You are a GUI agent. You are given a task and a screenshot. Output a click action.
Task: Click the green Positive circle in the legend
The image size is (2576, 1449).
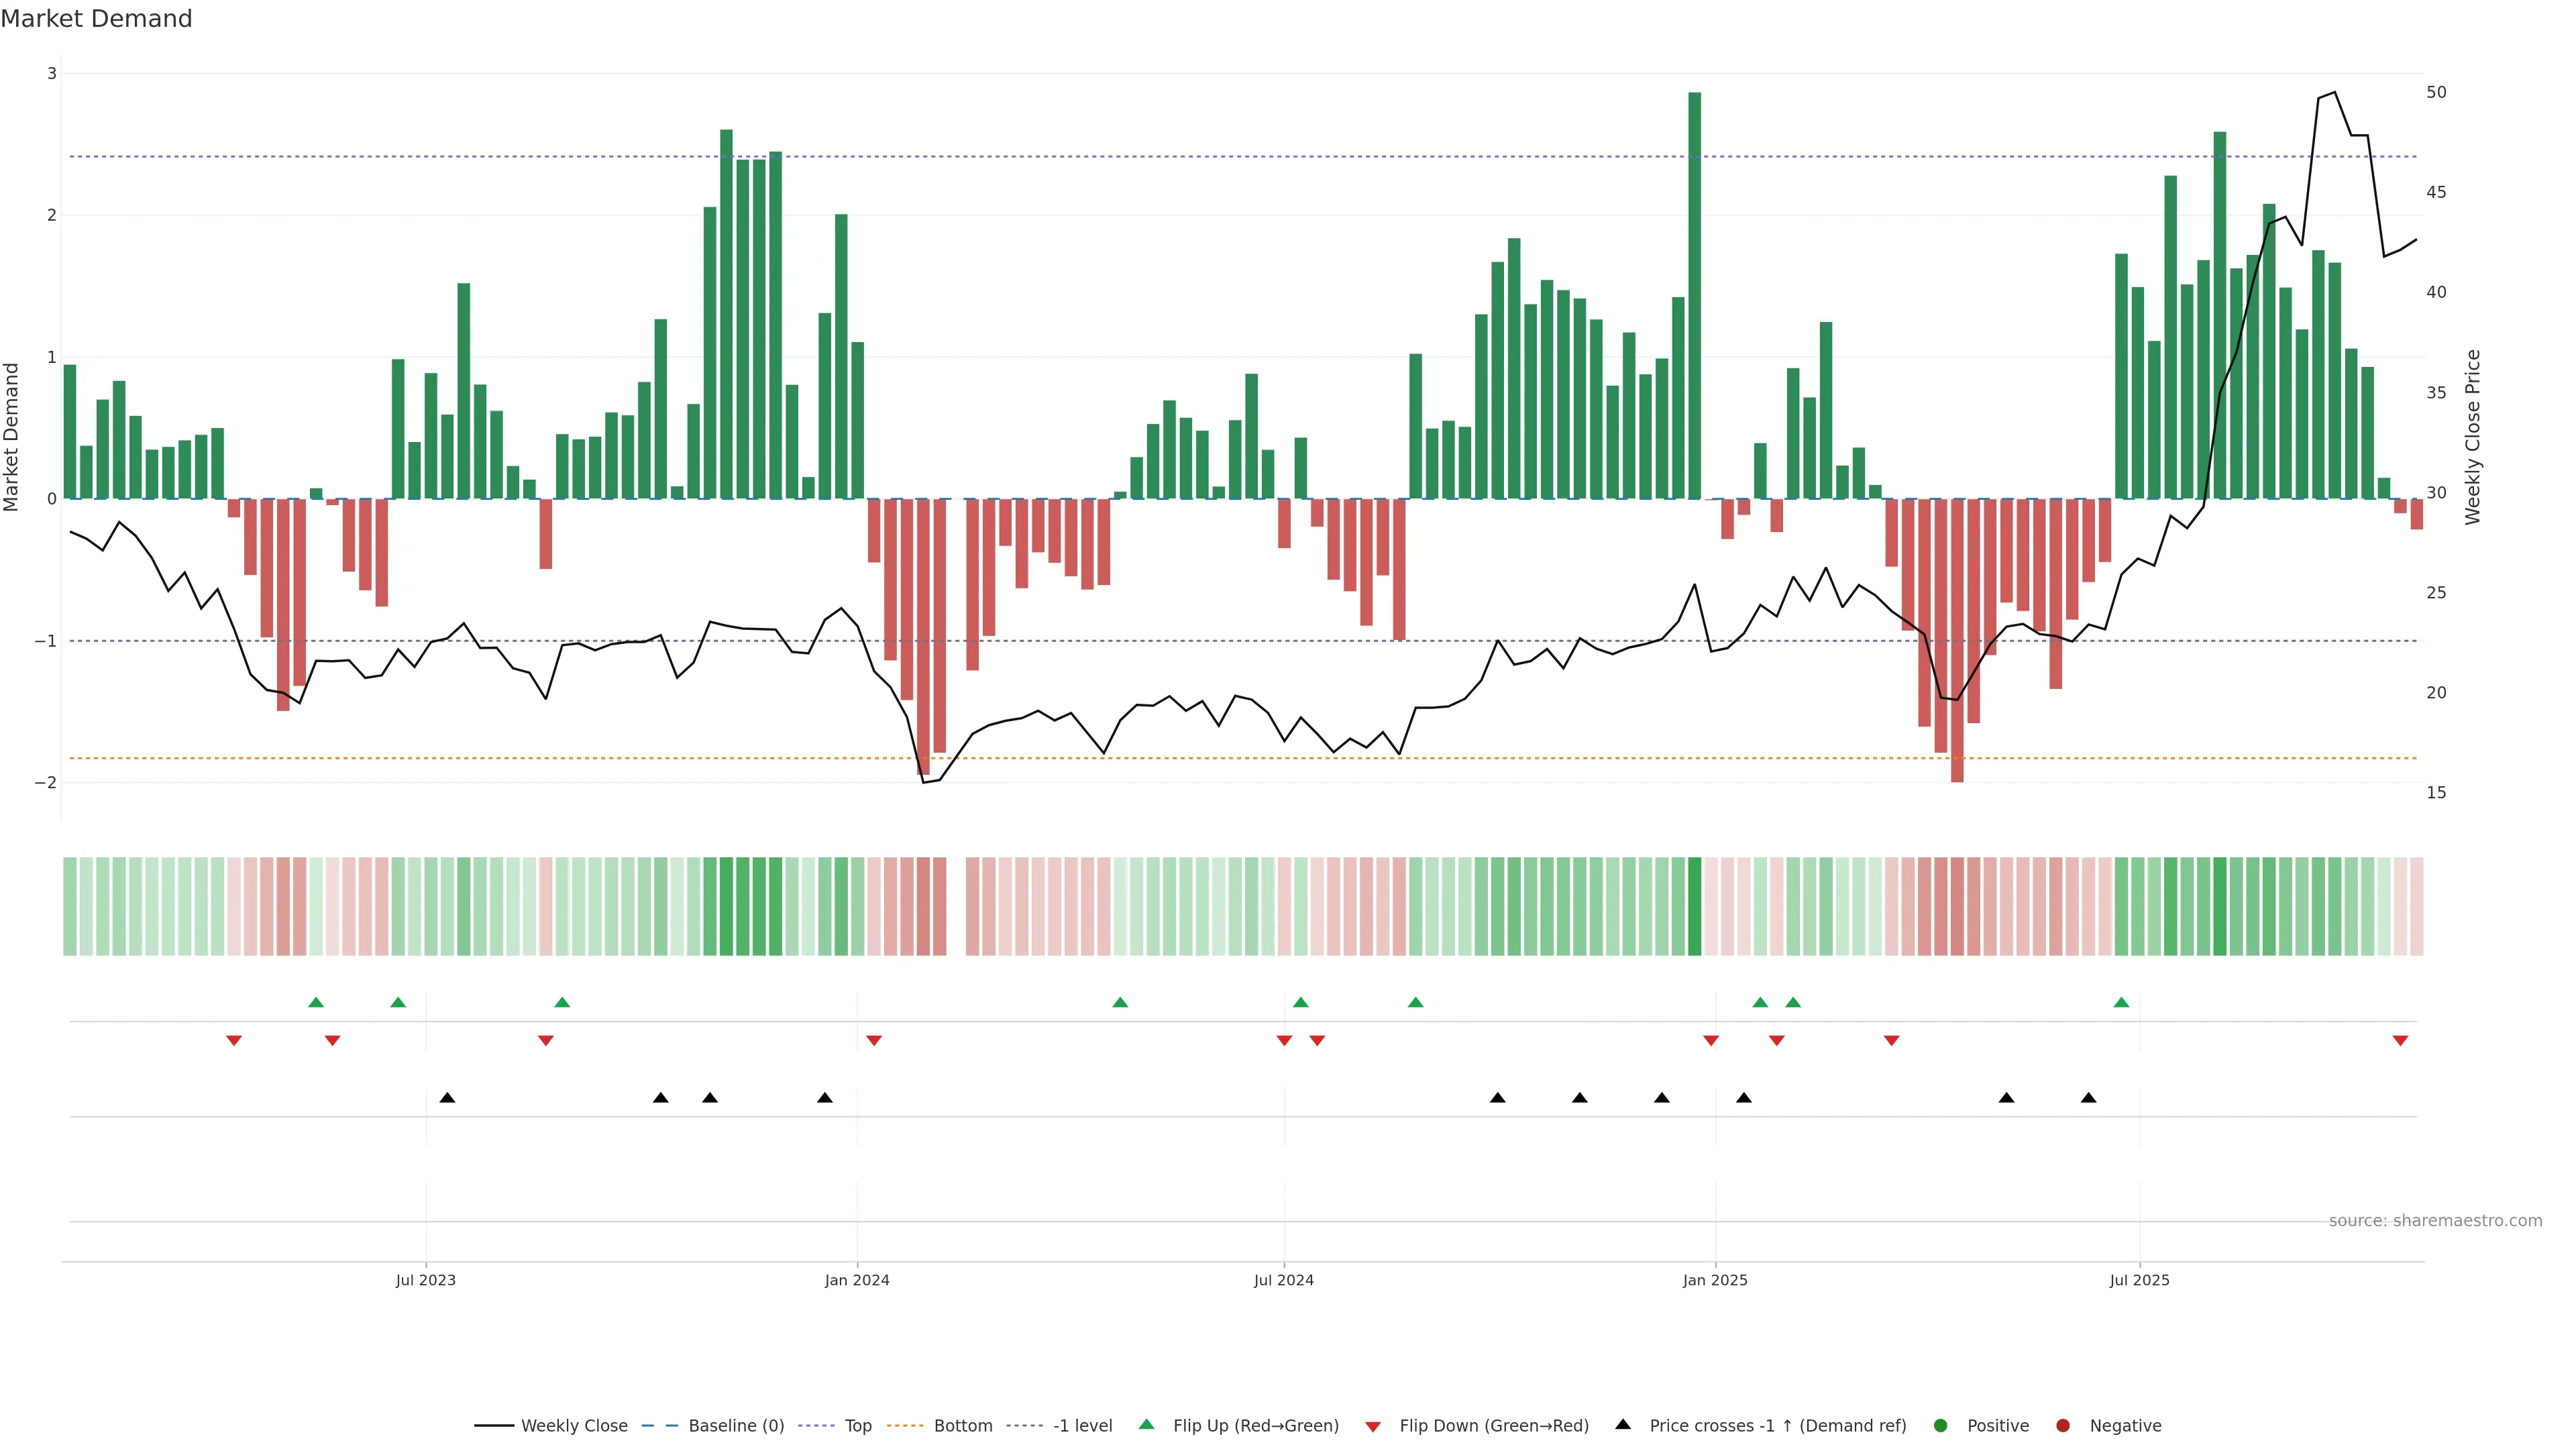(x=1941, y=1426)
